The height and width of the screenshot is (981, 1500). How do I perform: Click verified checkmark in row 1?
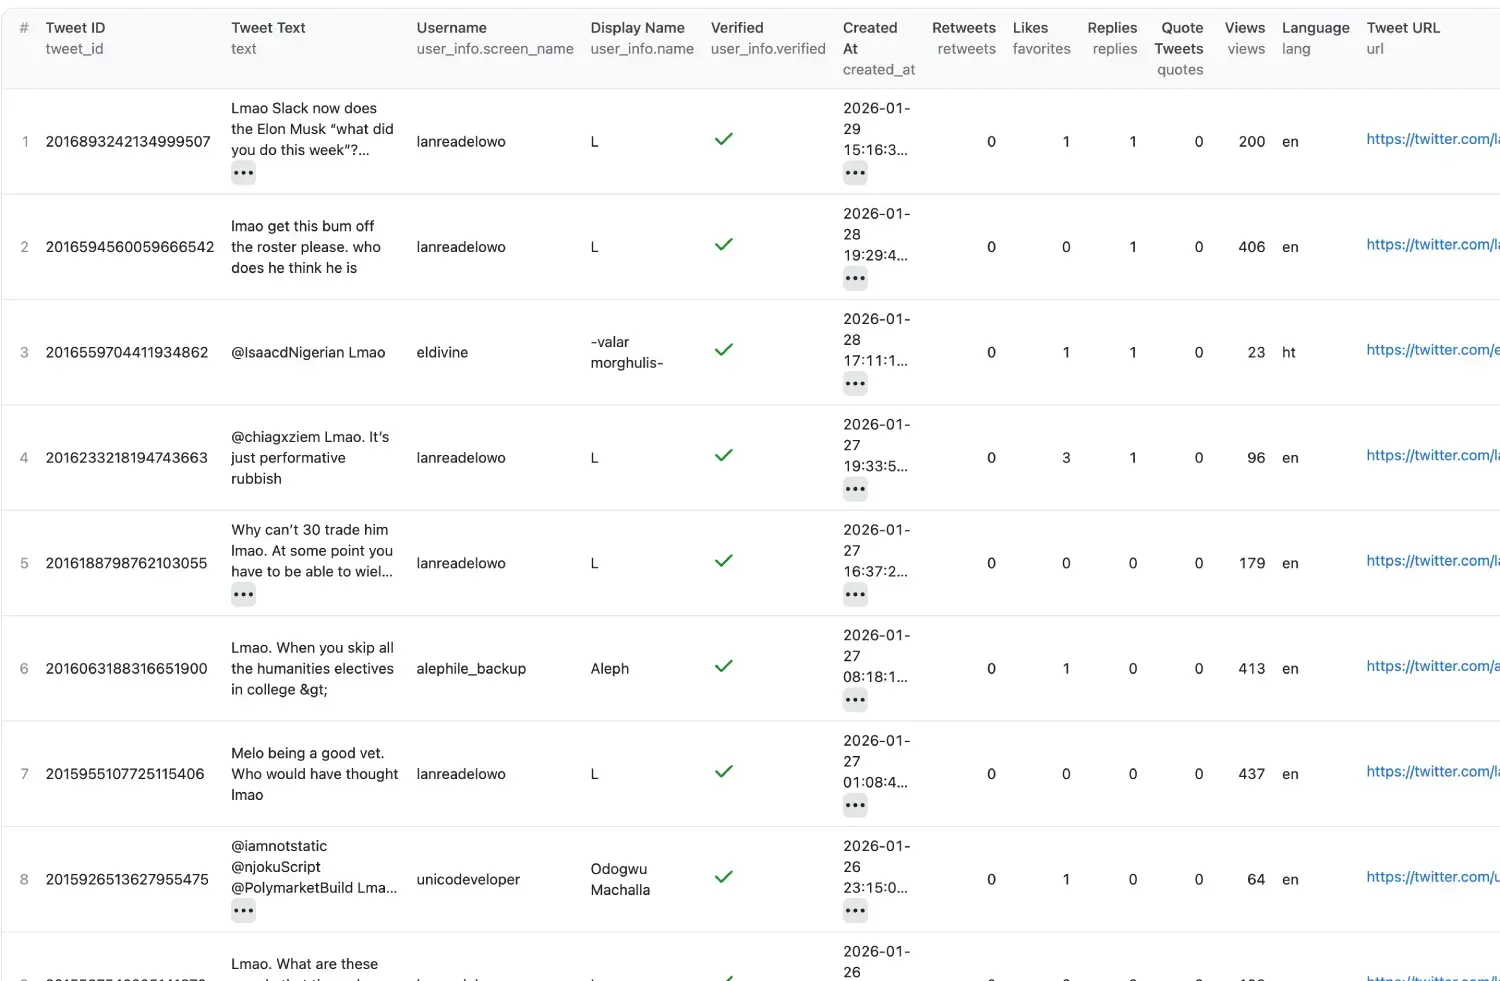724,139
